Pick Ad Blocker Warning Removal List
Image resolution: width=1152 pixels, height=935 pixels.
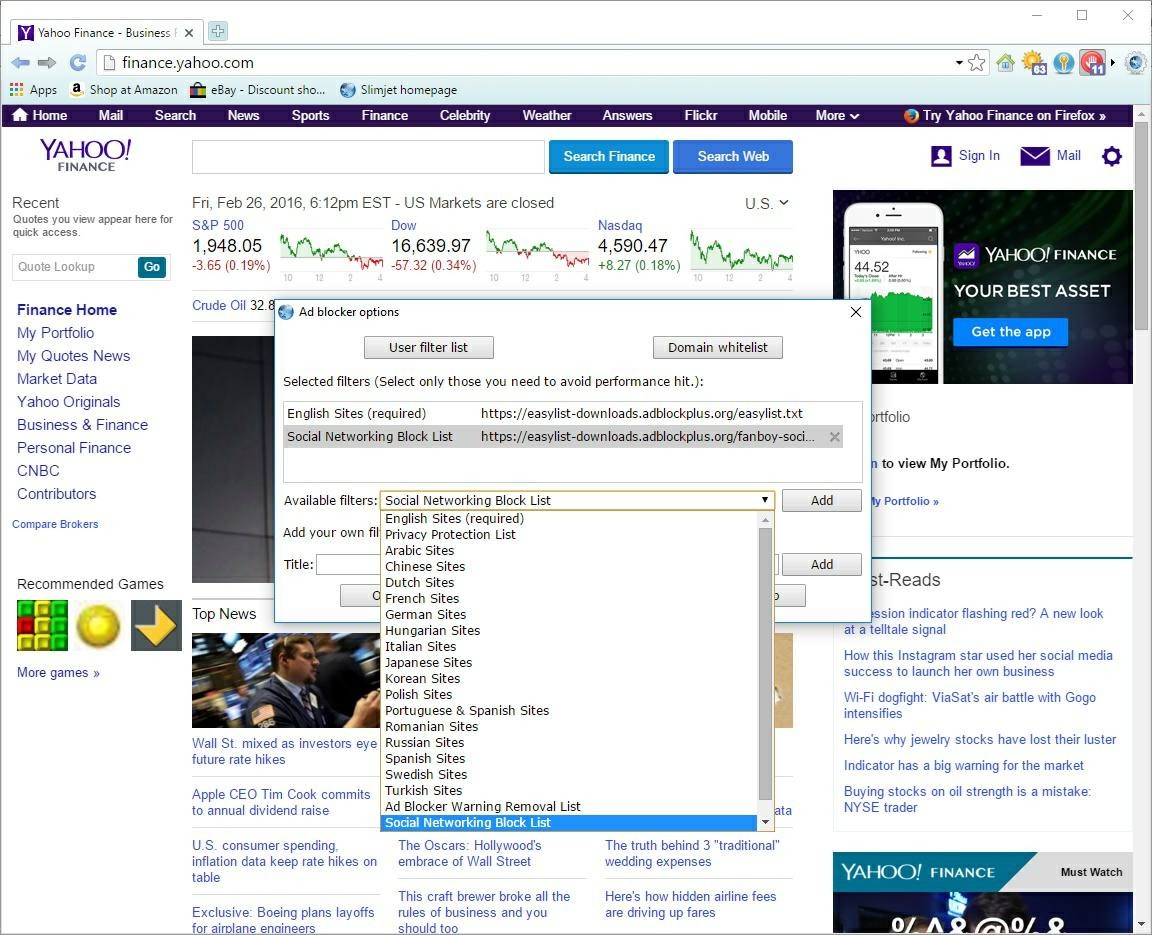(x=482, y=807)
